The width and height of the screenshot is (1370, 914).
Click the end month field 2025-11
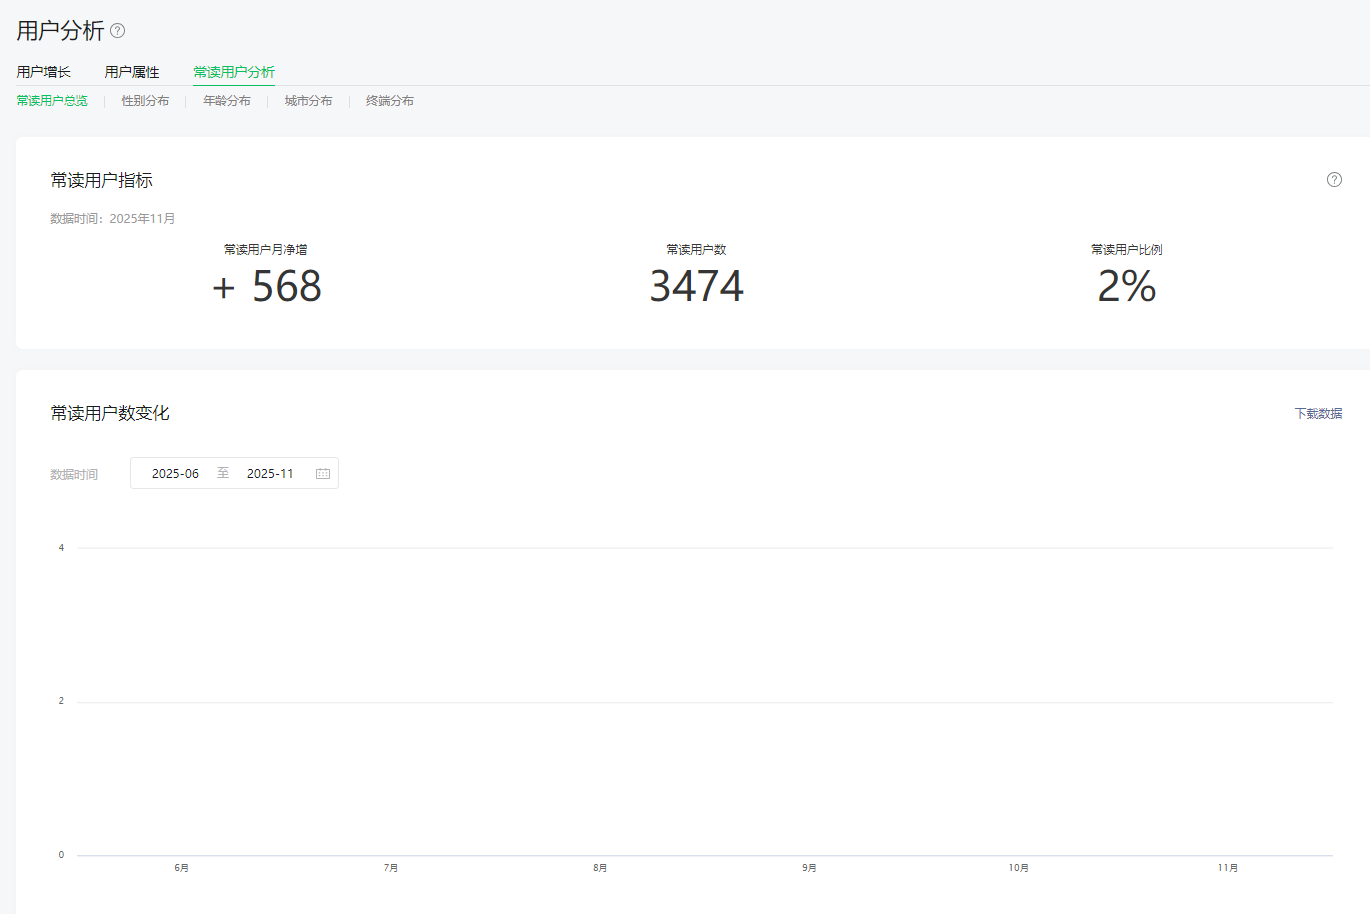270,474
